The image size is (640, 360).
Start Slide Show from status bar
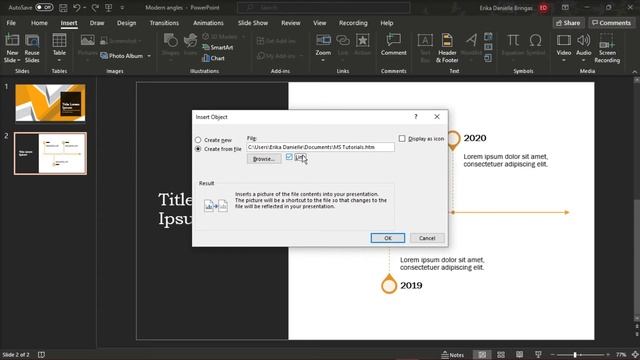click(x=538, y=355)
